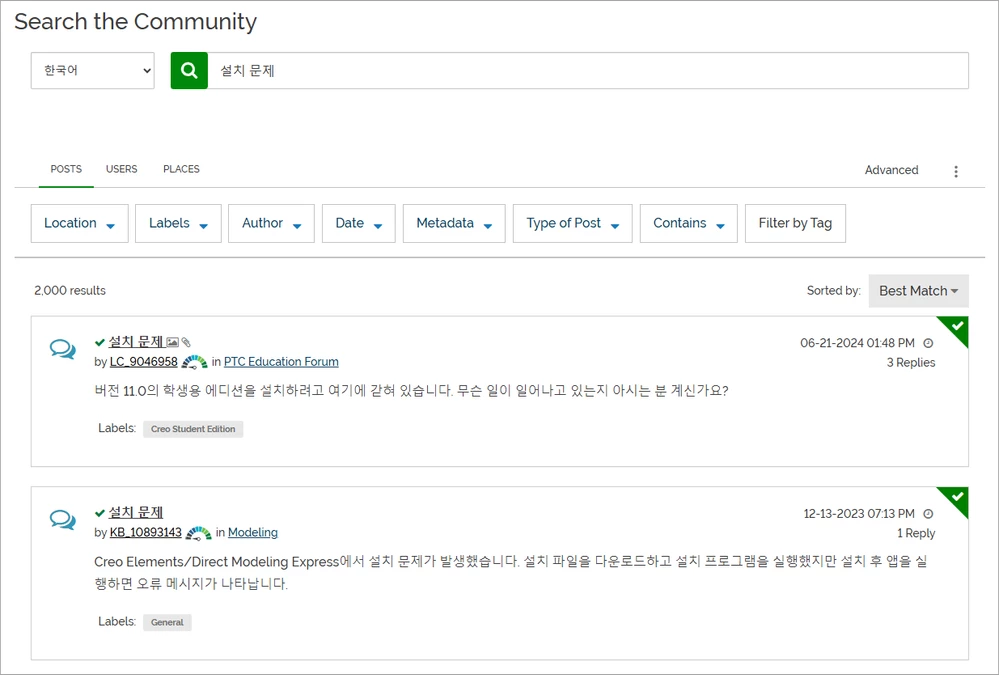This screenshot has width=999, height=675.
Task: Click the 12-13-2023 07:13 PM timestamp
Action: click(859, 514)
